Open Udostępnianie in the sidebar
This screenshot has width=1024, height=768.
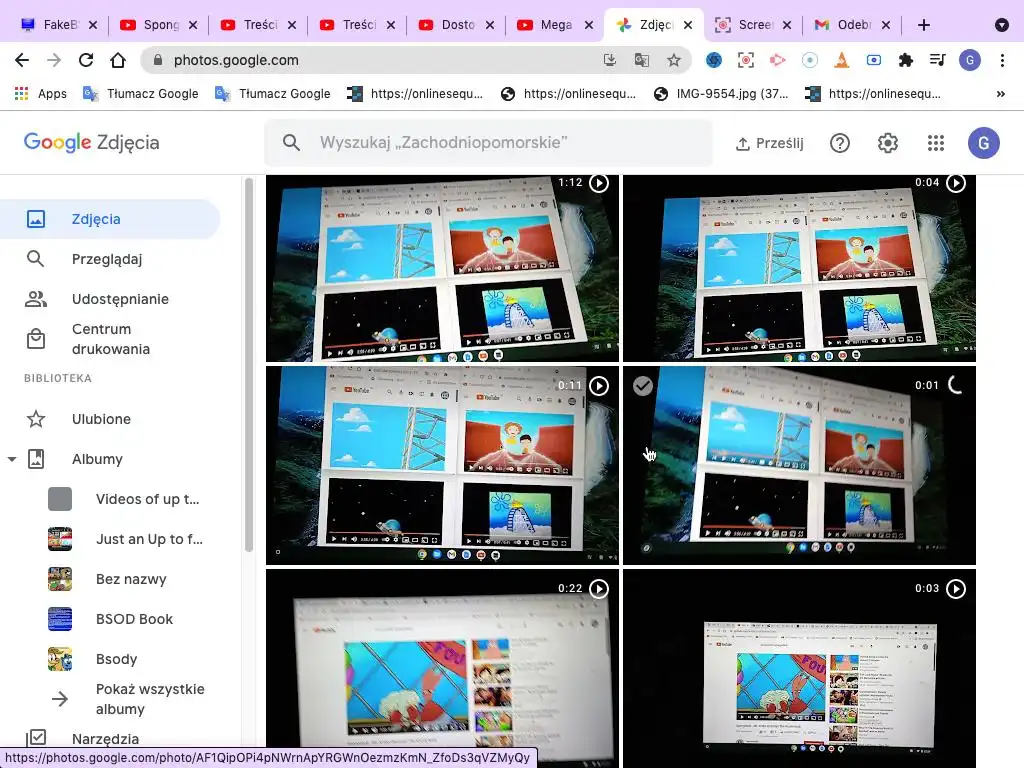click(x=110, y=299)
